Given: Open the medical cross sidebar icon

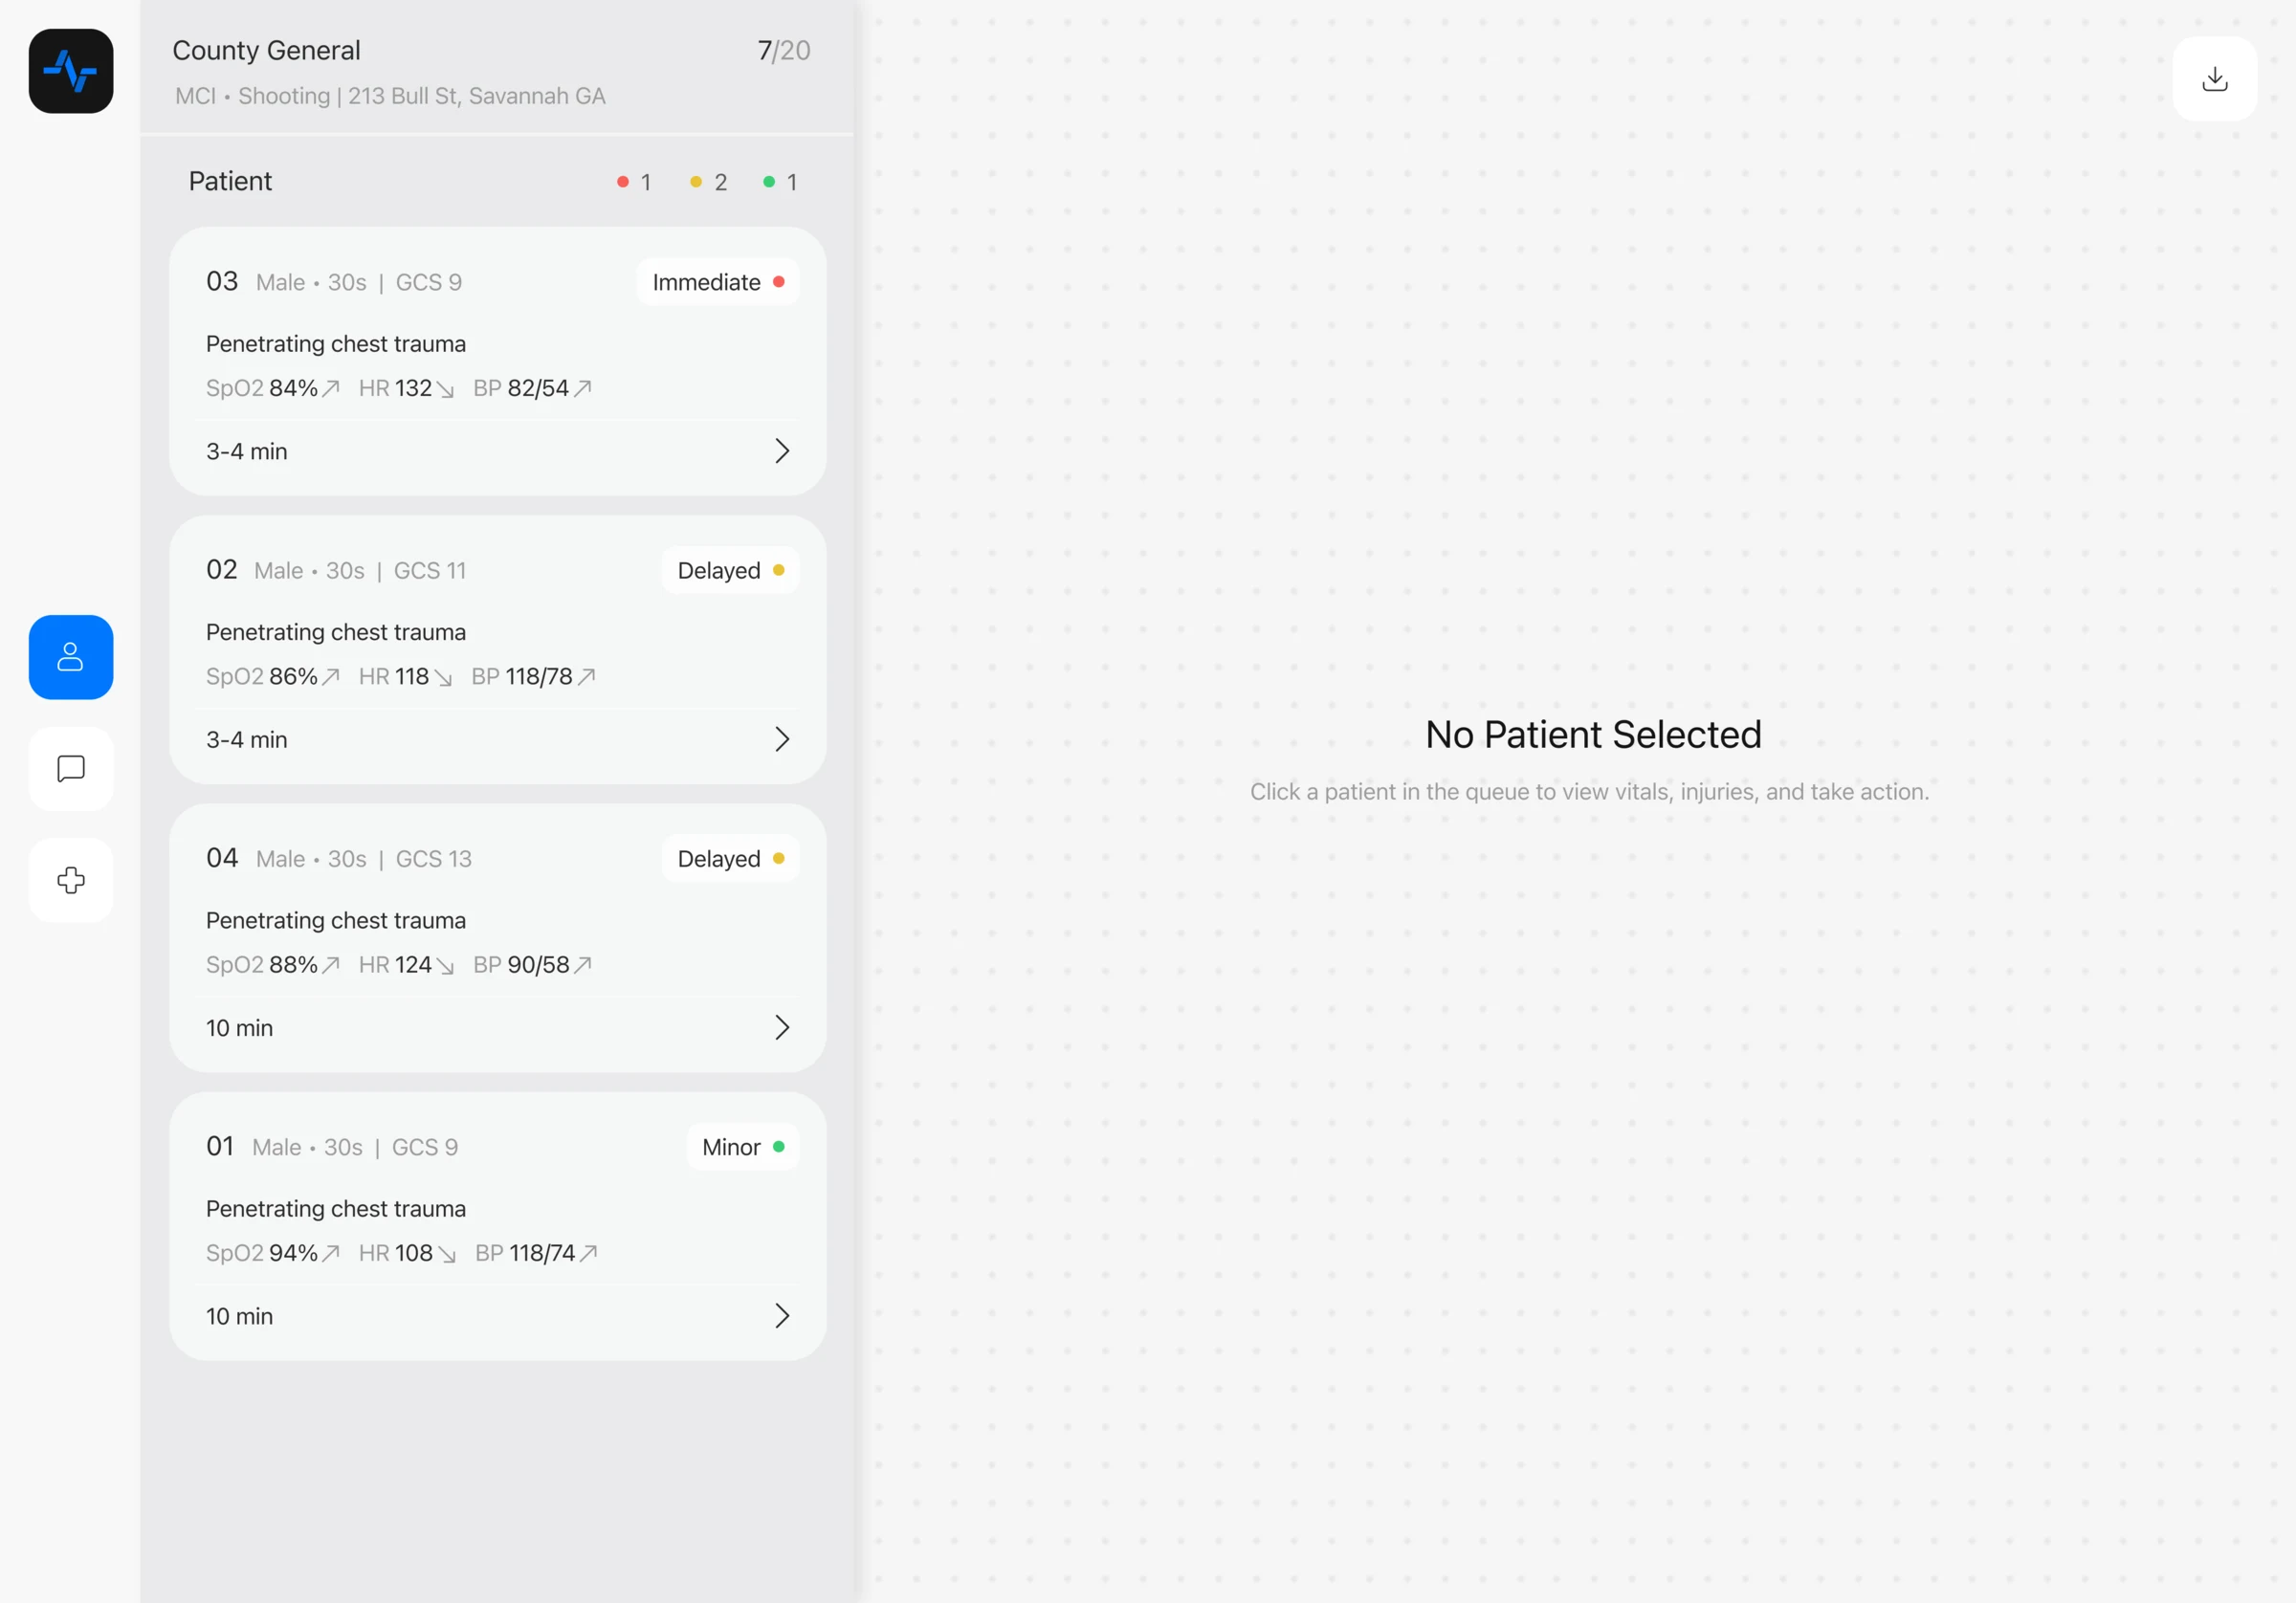Looking at the screenshot, I should click(x=71, y=880).
